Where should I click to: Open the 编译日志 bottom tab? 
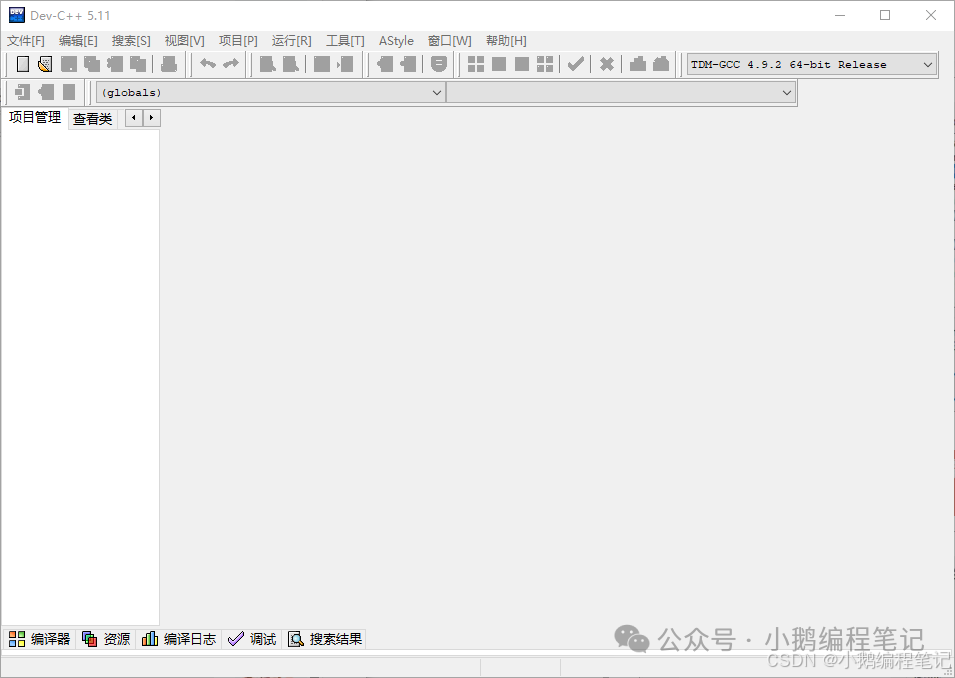179,639
